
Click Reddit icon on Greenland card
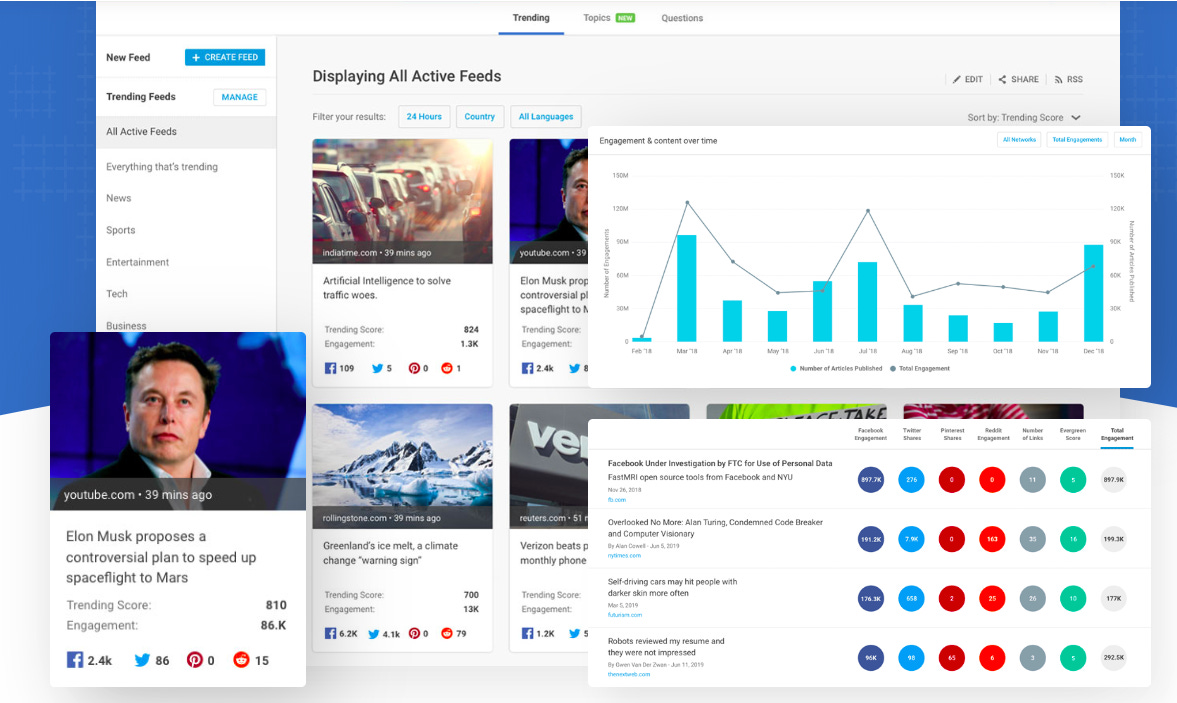447,633
